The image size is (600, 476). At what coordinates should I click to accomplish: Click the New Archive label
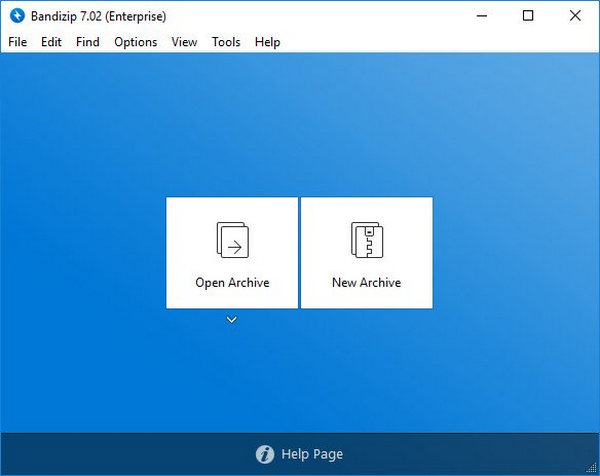[367, 282]
